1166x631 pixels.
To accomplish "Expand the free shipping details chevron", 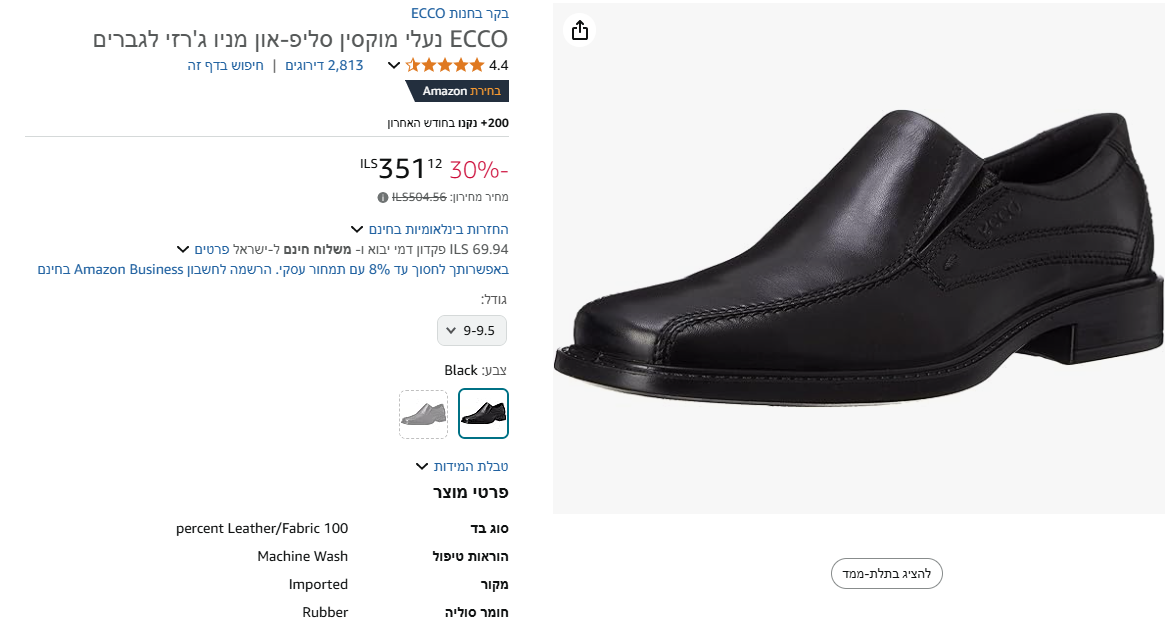I will (182, 248).
